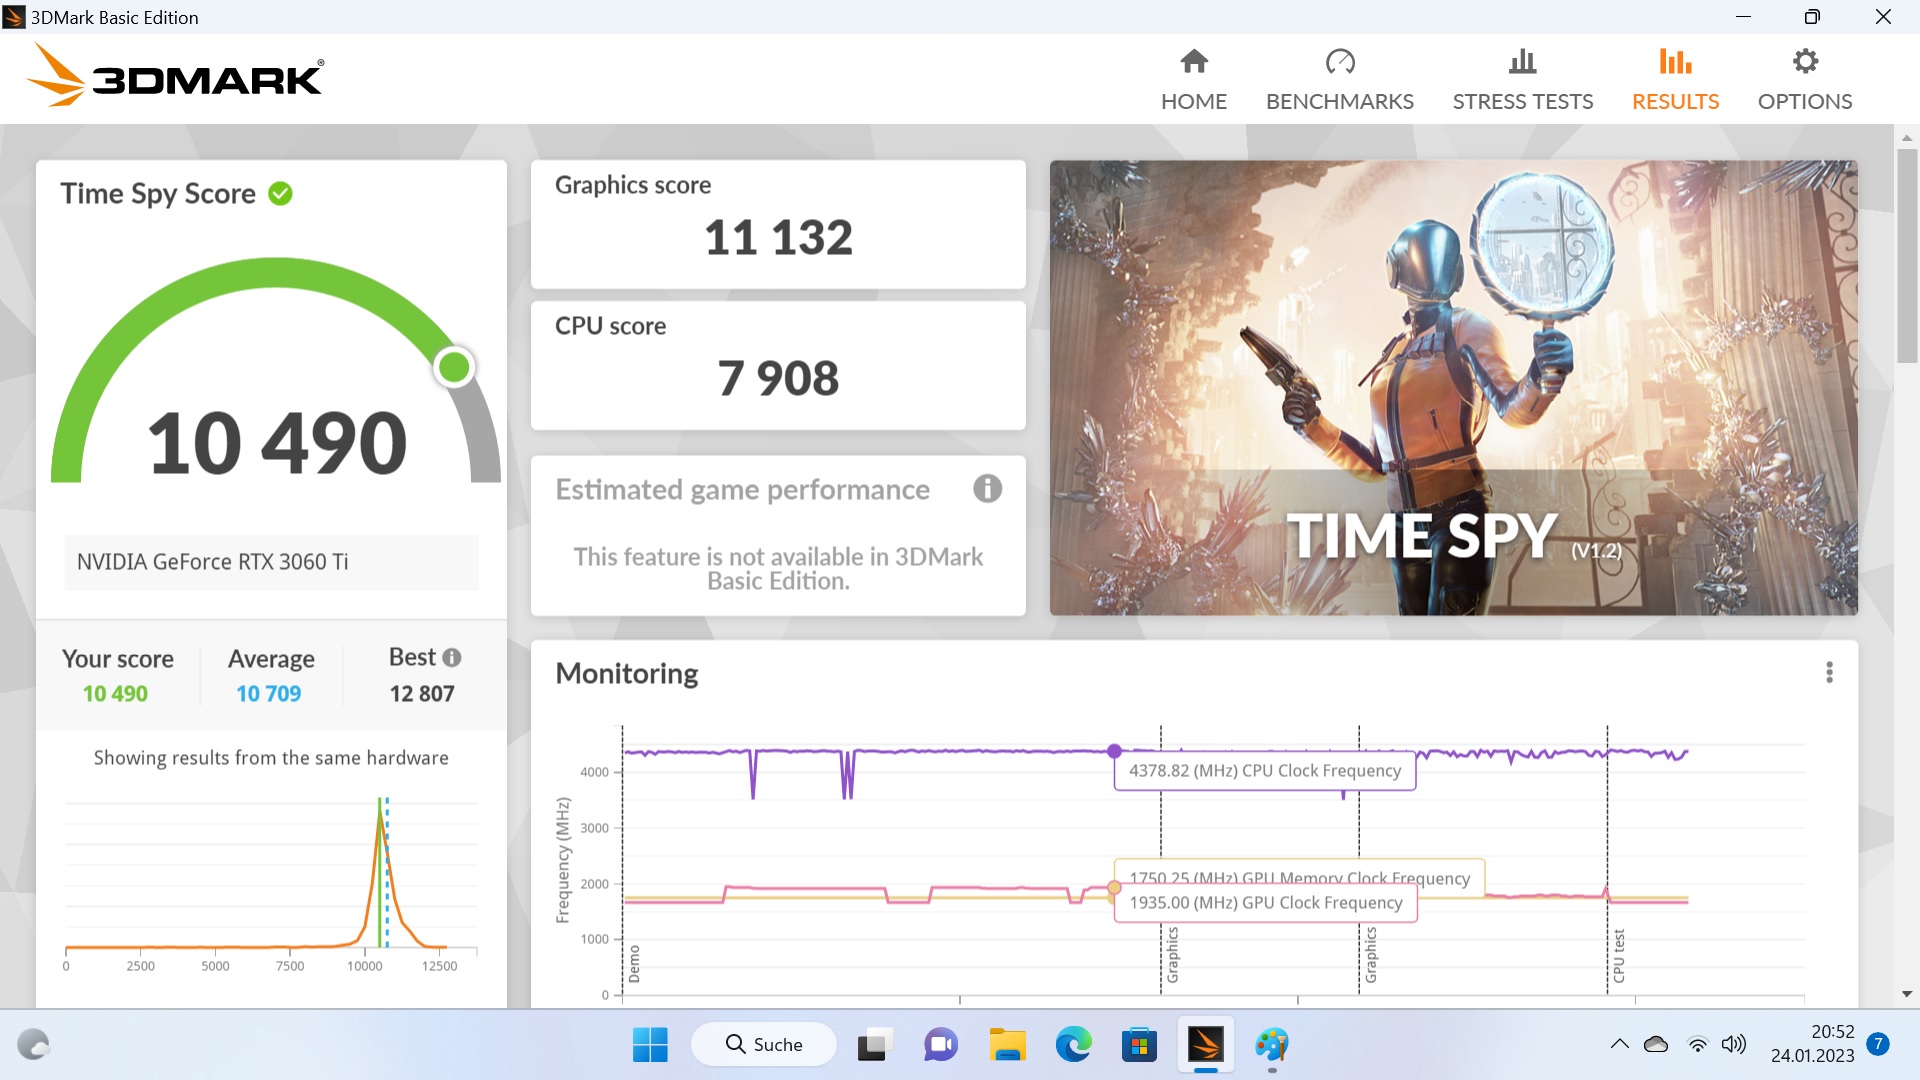Screen dimensions: 1920x1080
Task: Click the Time Spy preview image
Action: [1453, 388]
